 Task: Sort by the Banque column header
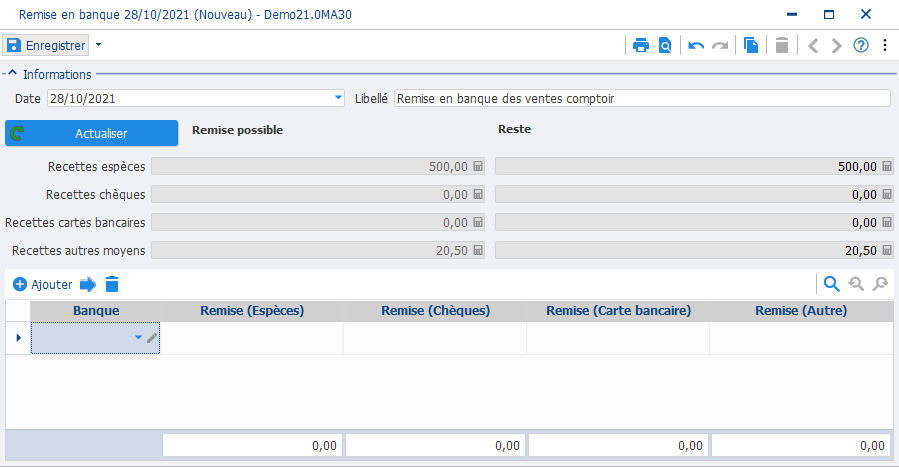pos(96,311)
